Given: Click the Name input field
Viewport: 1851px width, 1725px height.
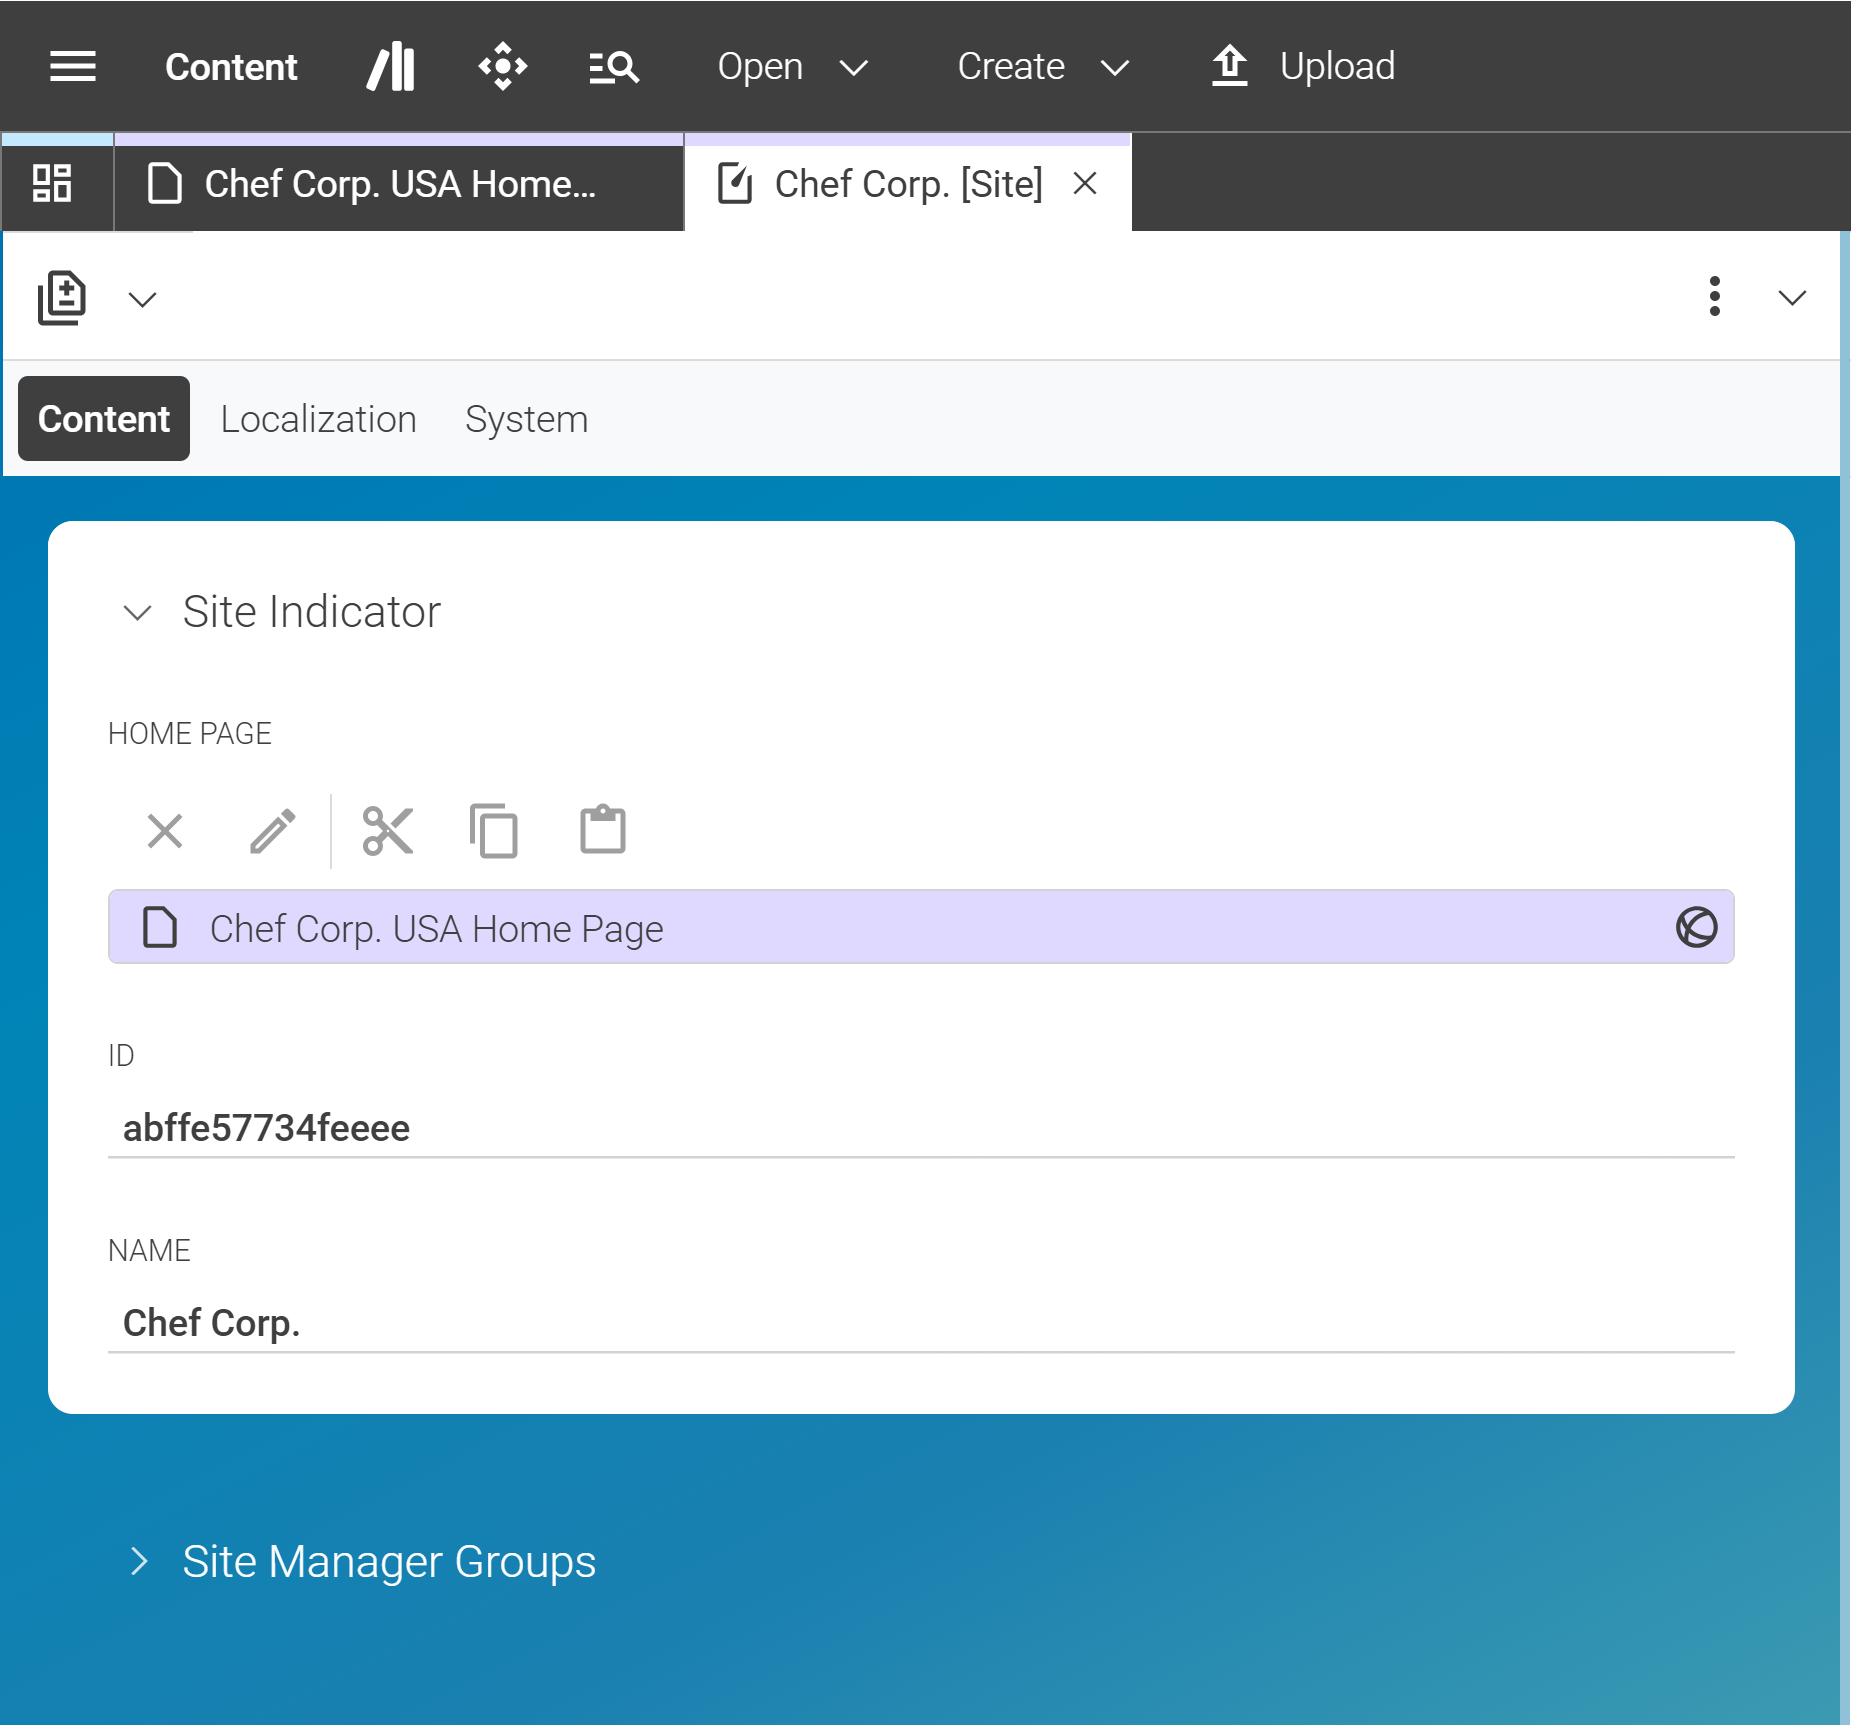Looking at the screenshot, I should coord(920,1323).
